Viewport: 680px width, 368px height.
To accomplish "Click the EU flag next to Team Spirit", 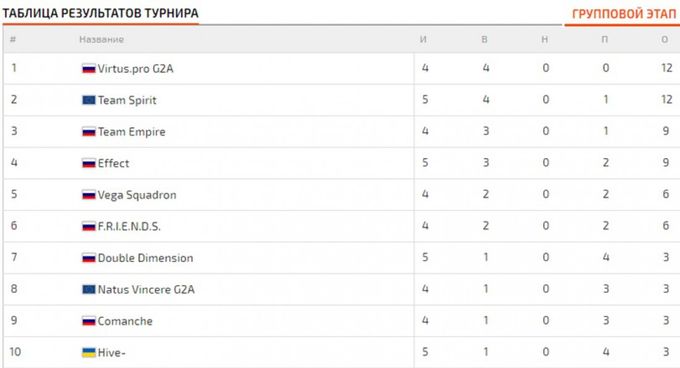I will coord(88,100).
